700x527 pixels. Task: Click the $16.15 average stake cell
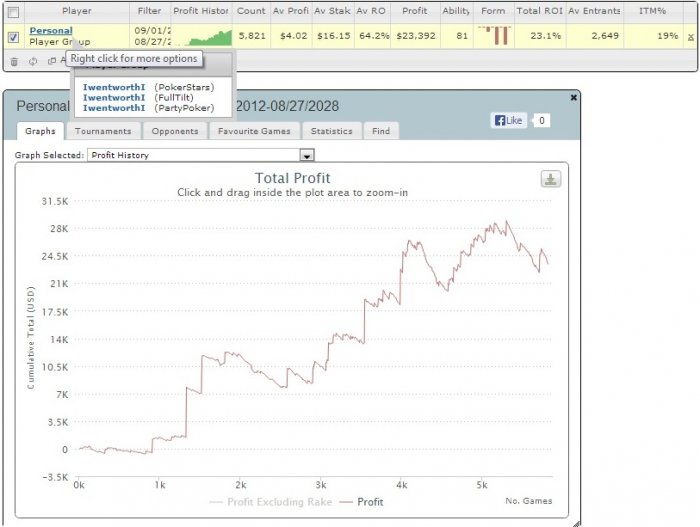coord(333,36)
